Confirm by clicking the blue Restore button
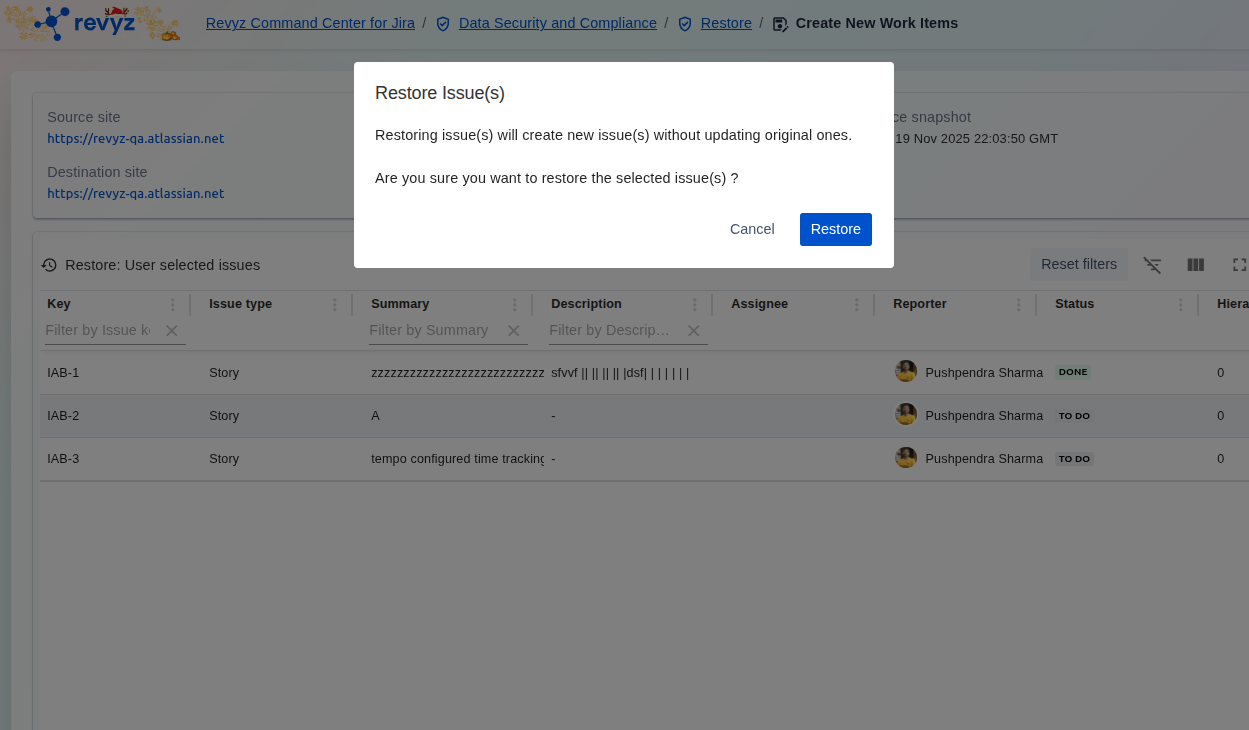1249x730 pixels. pos(835,229)
